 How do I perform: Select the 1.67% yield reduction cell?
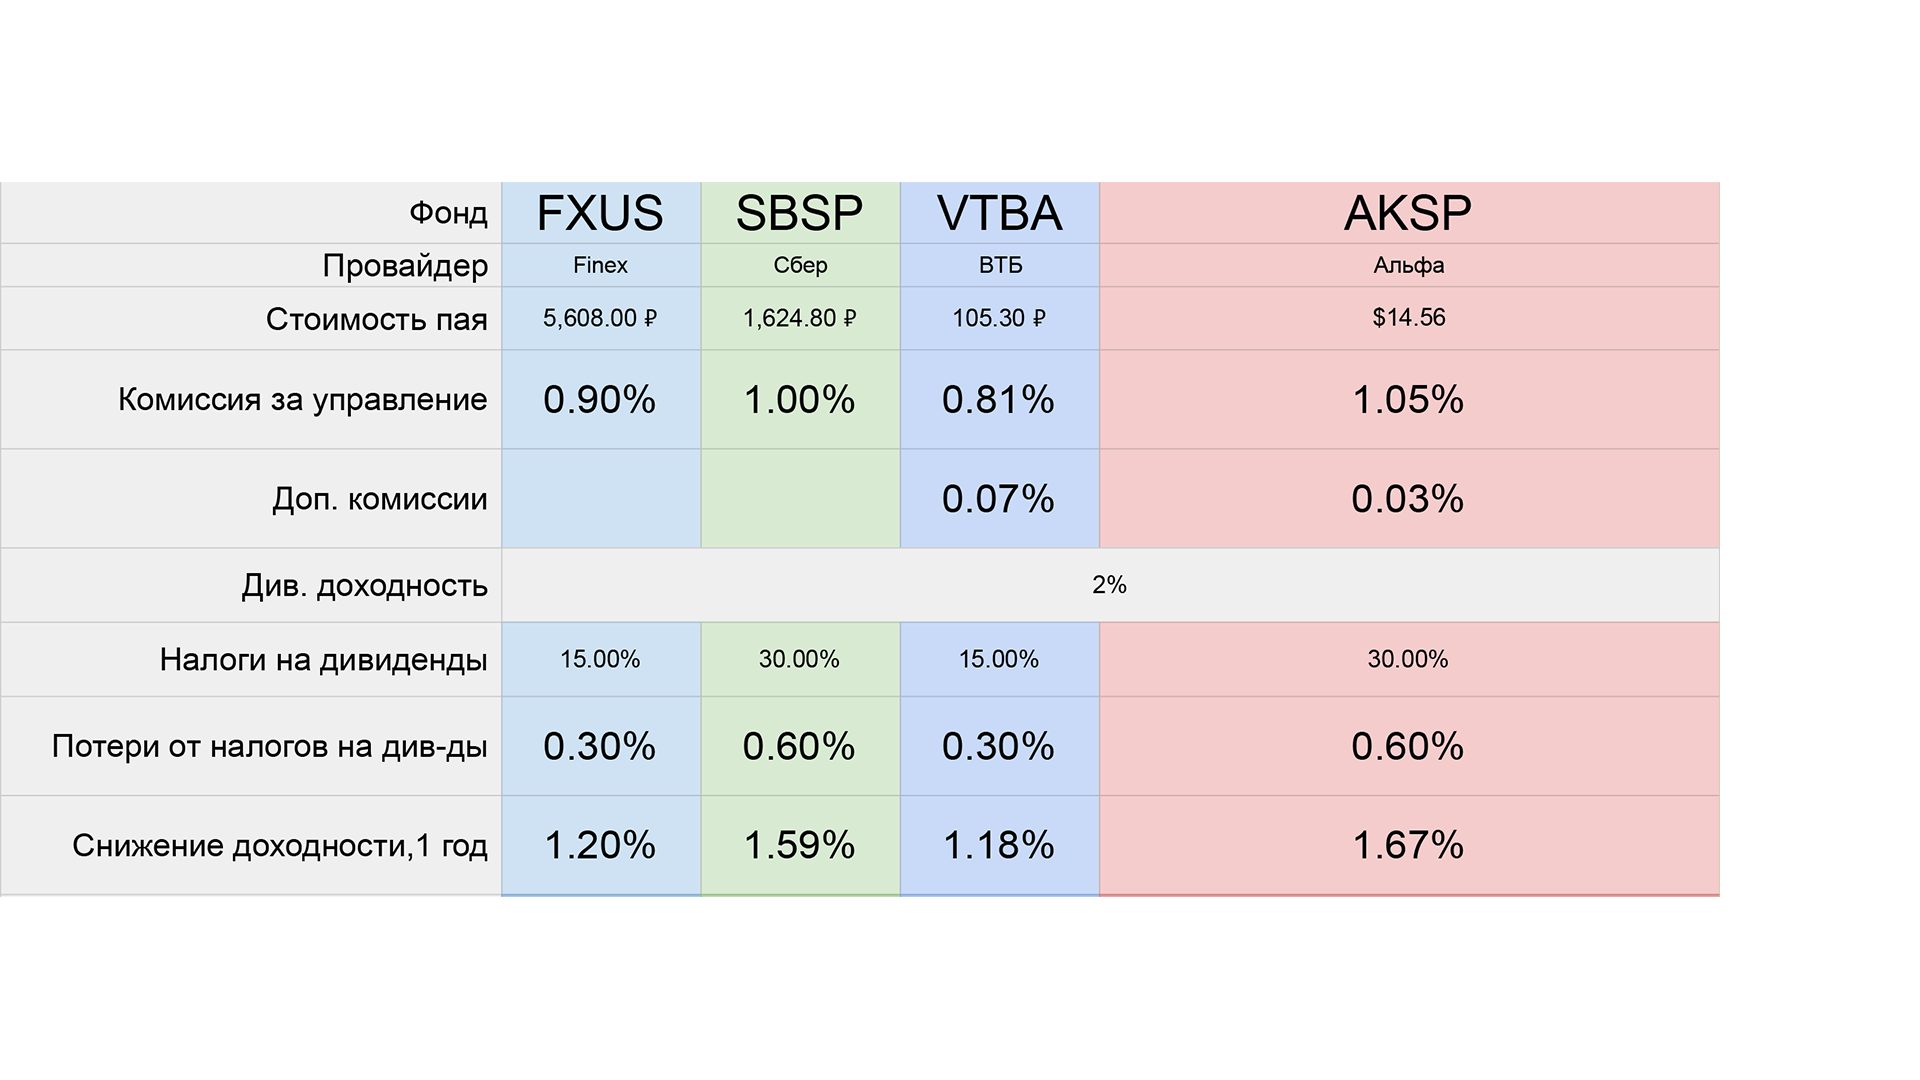click(x=1408, y=845)
